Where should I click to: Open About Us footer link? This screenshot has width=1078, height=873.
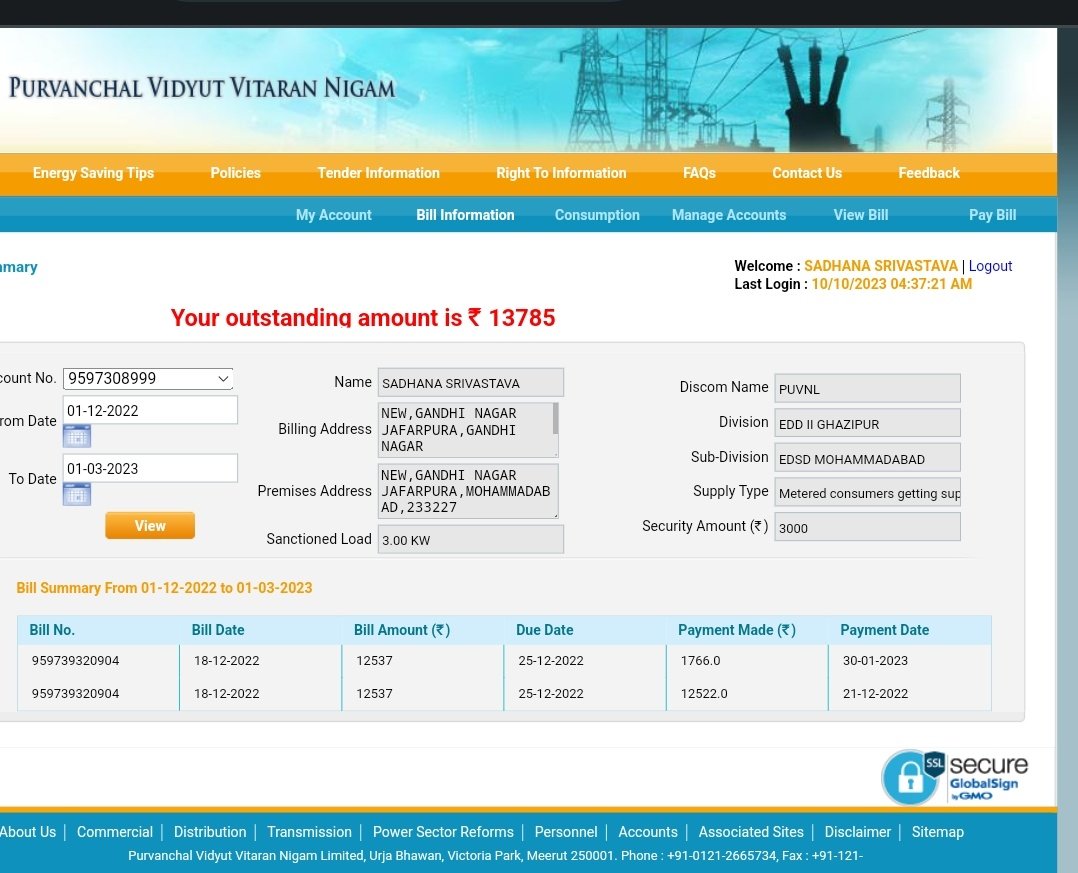pyautogui.click(x=28, y=832)
